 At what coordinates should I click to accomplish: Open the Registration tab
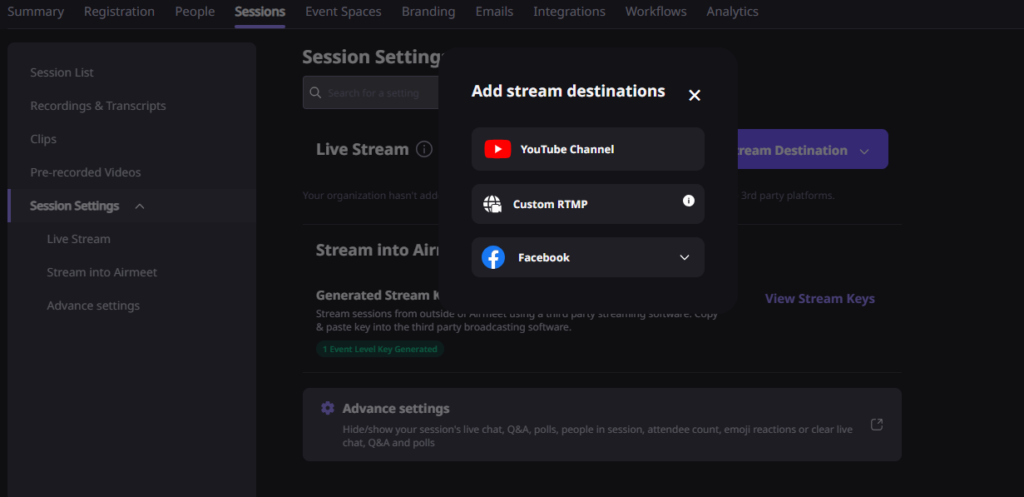coord(119,12)
